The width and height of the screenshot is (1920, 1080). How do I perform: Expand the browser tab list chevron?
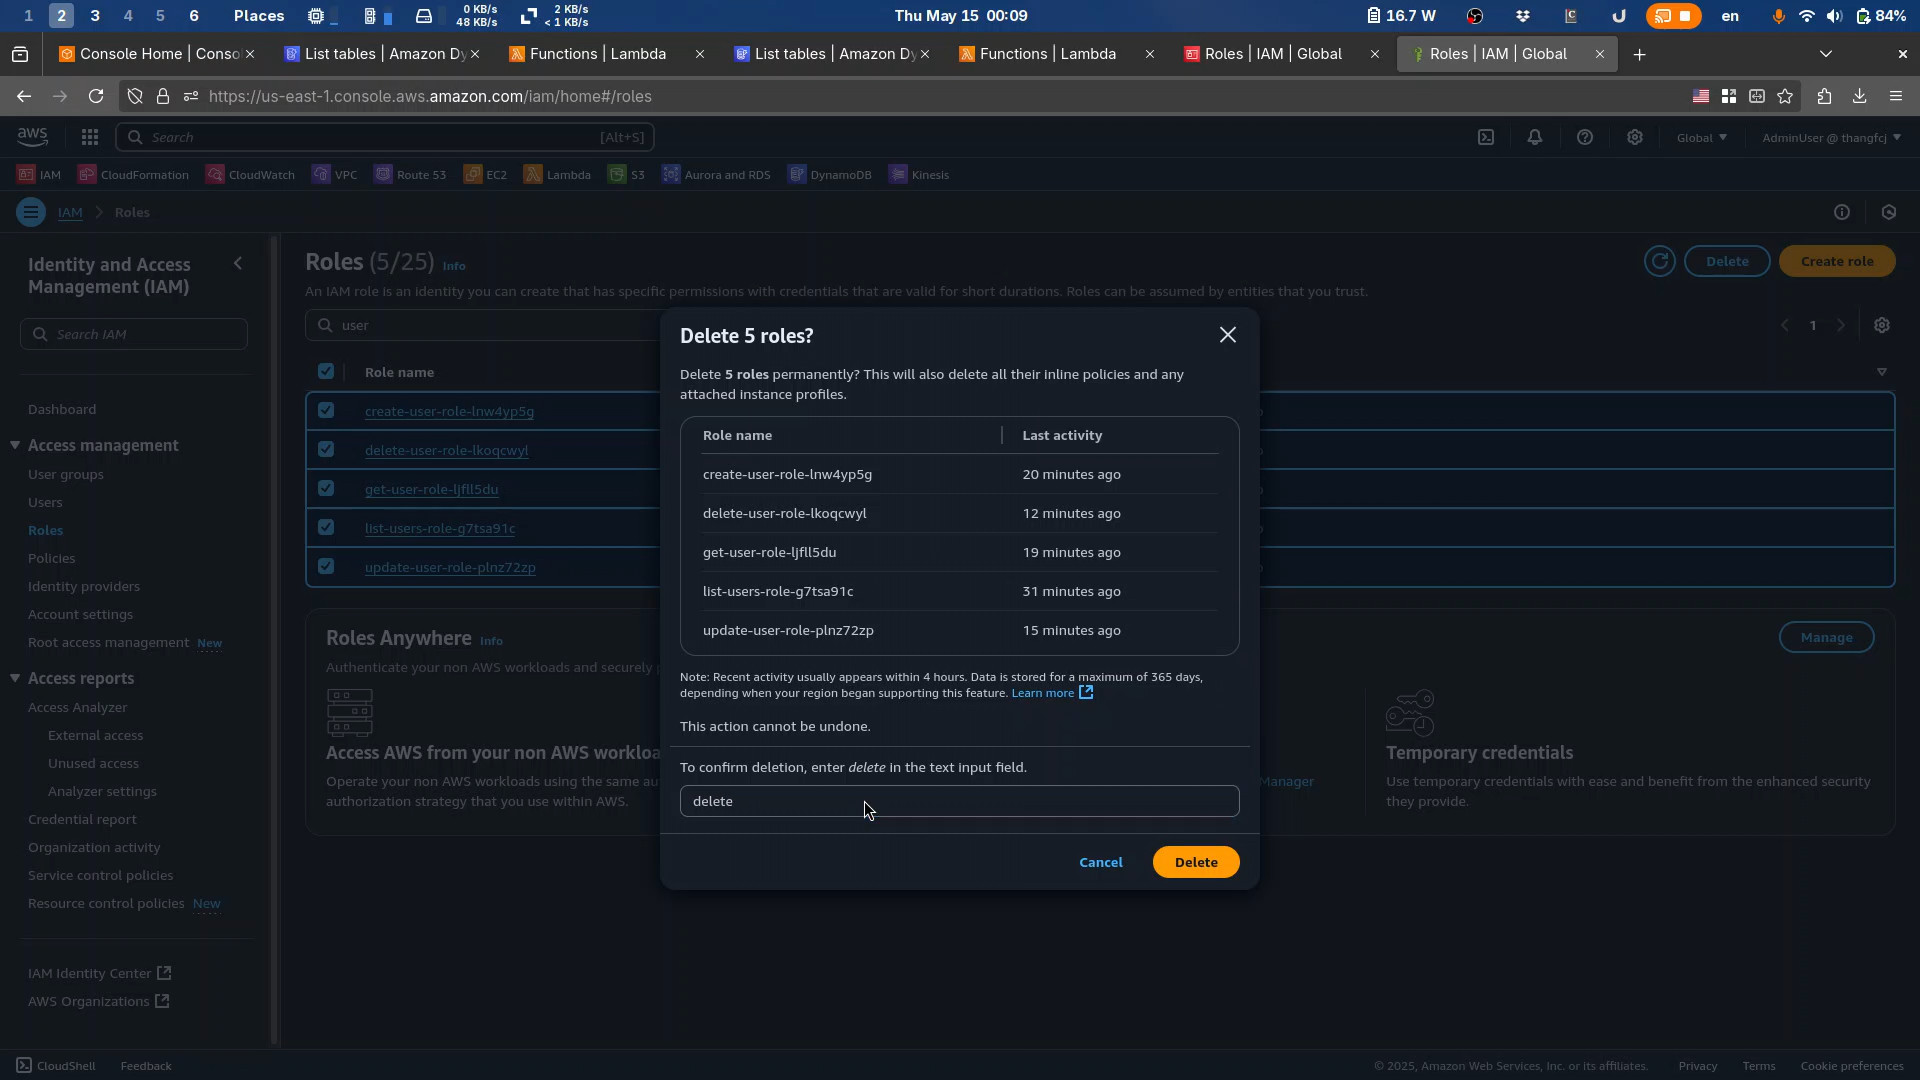[1826, 54]
